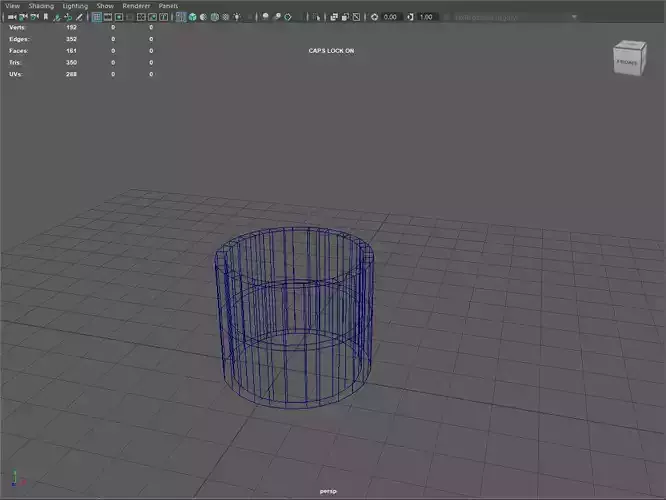Click the Verts count 192
This screenshot has width=666, height=500.
pos(71,27)
